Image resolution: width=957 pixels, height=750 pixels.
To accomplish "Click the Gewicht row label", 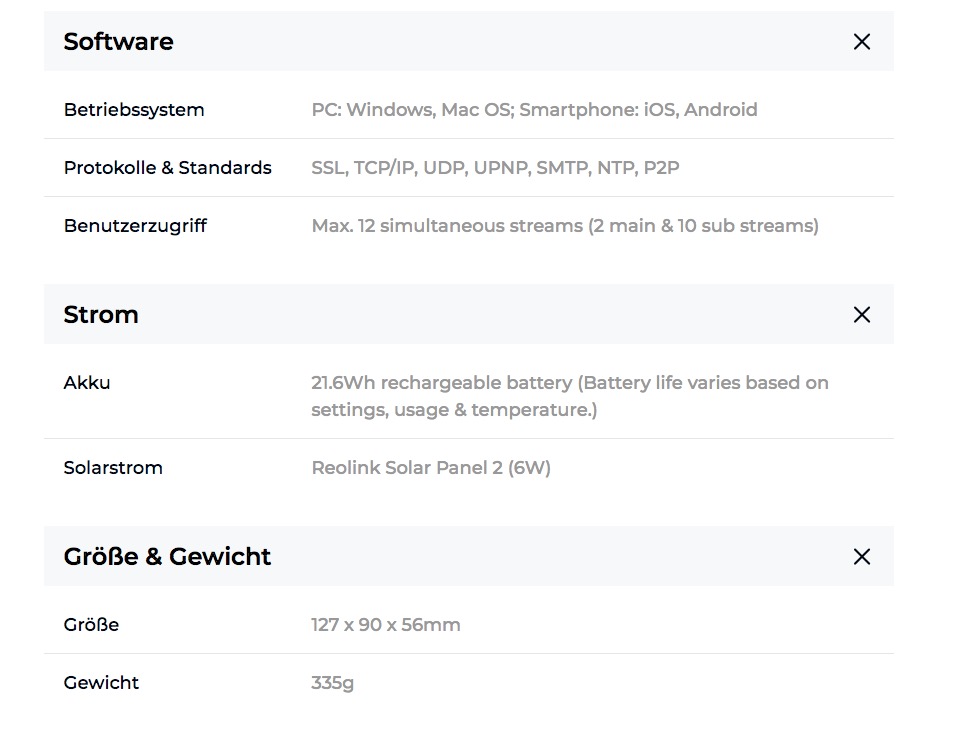I will click(101, 683).
